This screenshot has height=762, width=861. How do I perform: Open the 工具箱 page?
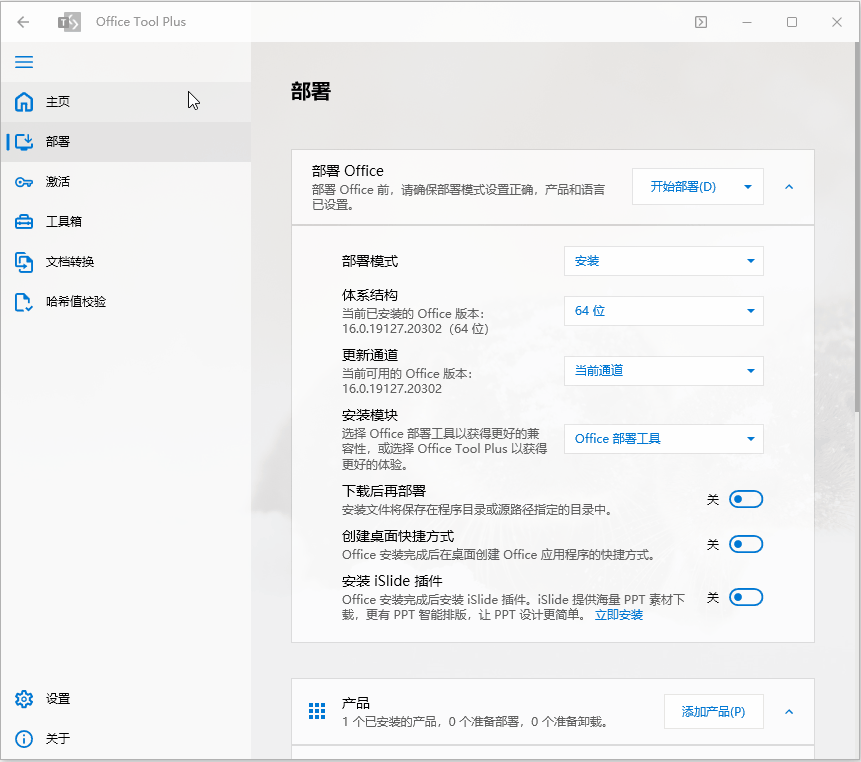click(126, 222)
